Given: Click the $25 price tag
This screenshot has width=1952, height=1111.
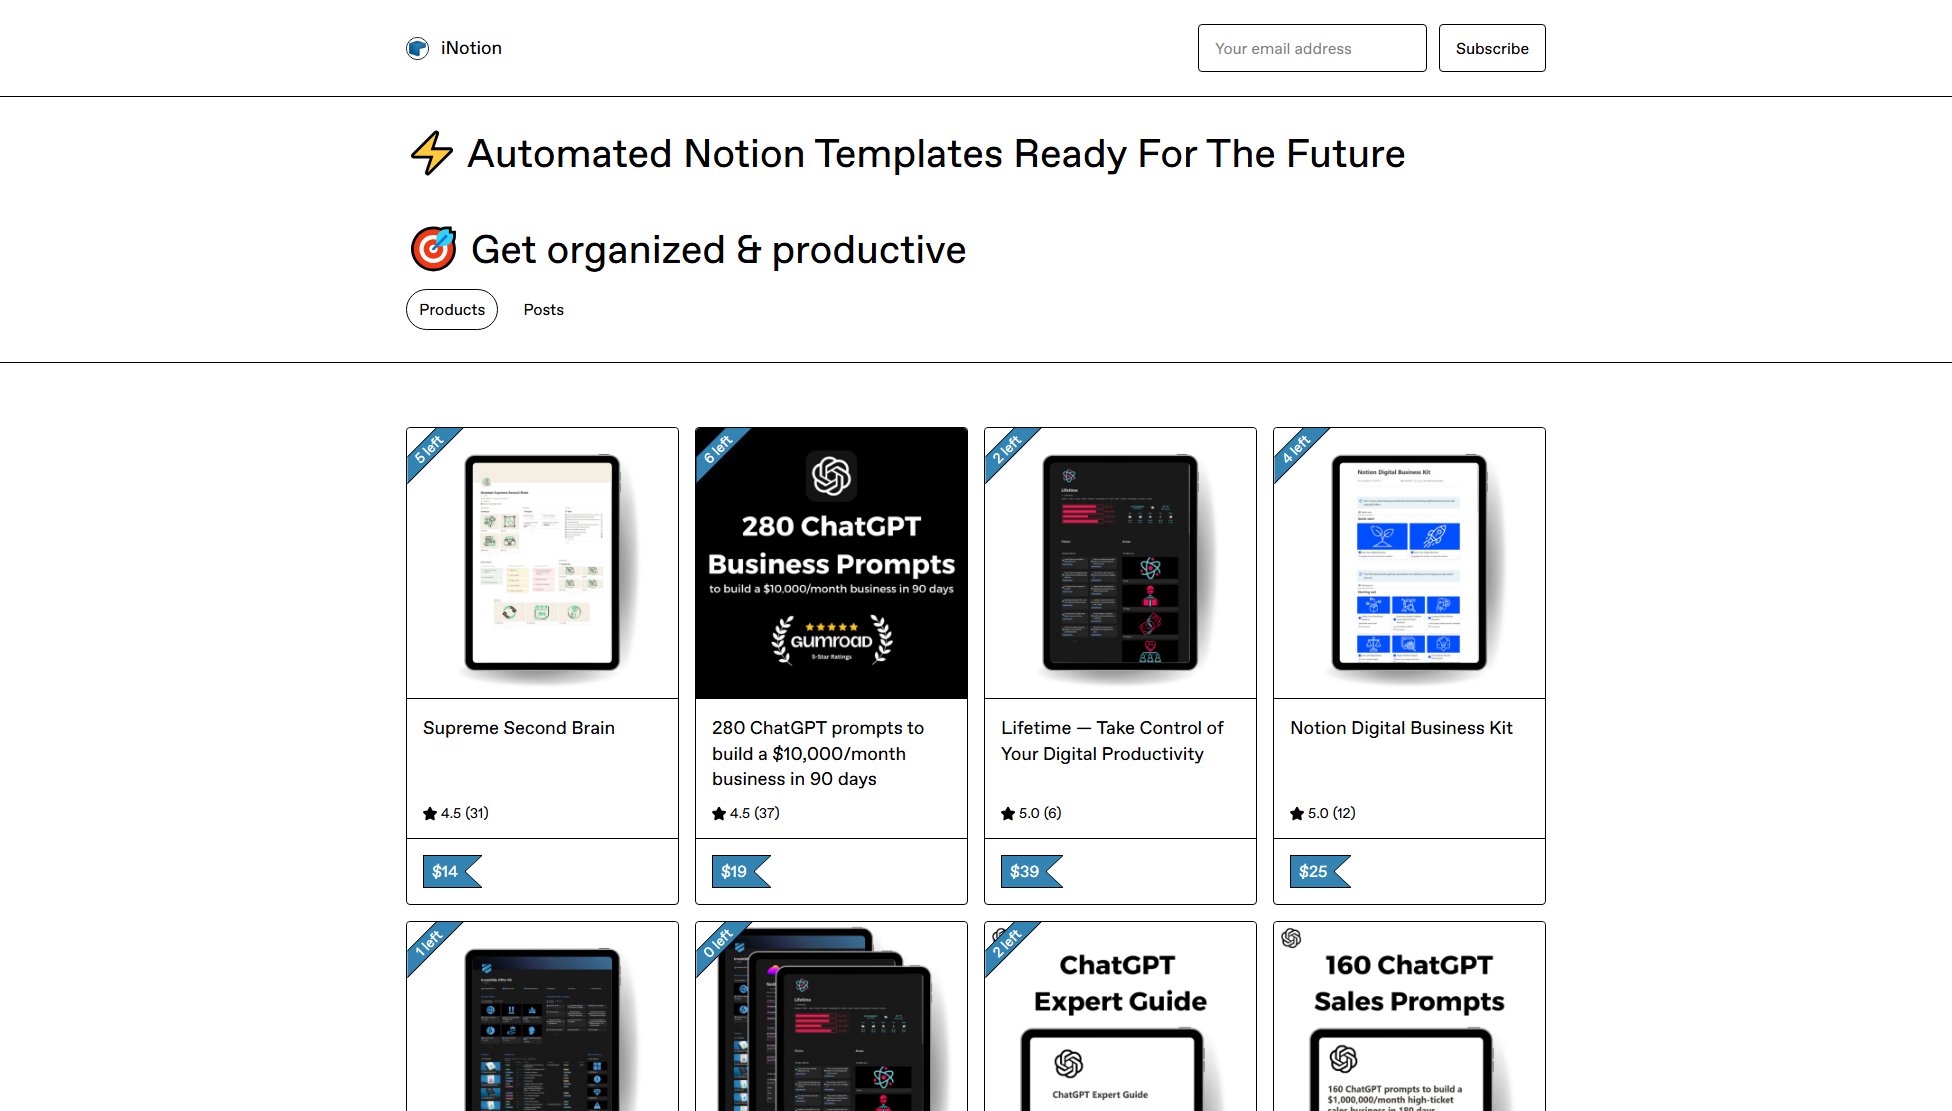Looking at the screenshot, I should [1319, 871].
